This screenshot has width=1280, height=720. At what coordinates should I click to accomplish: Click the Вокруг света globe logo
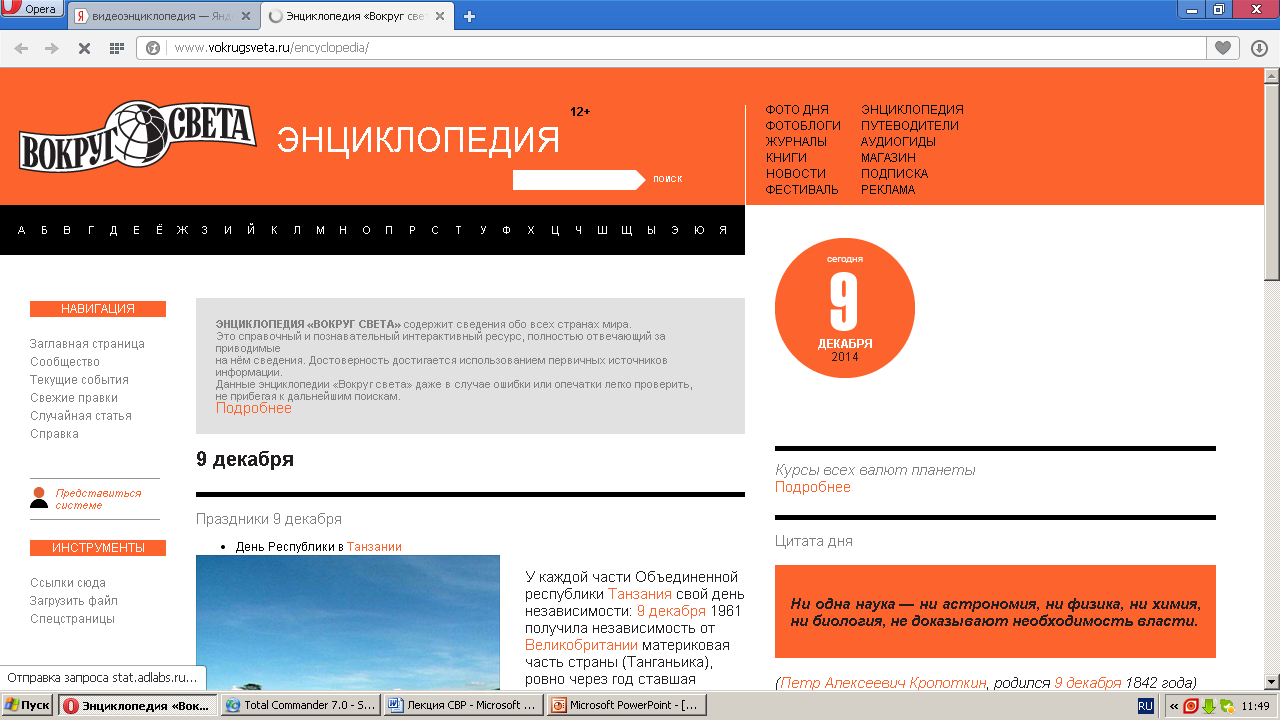tap(137, 136)
